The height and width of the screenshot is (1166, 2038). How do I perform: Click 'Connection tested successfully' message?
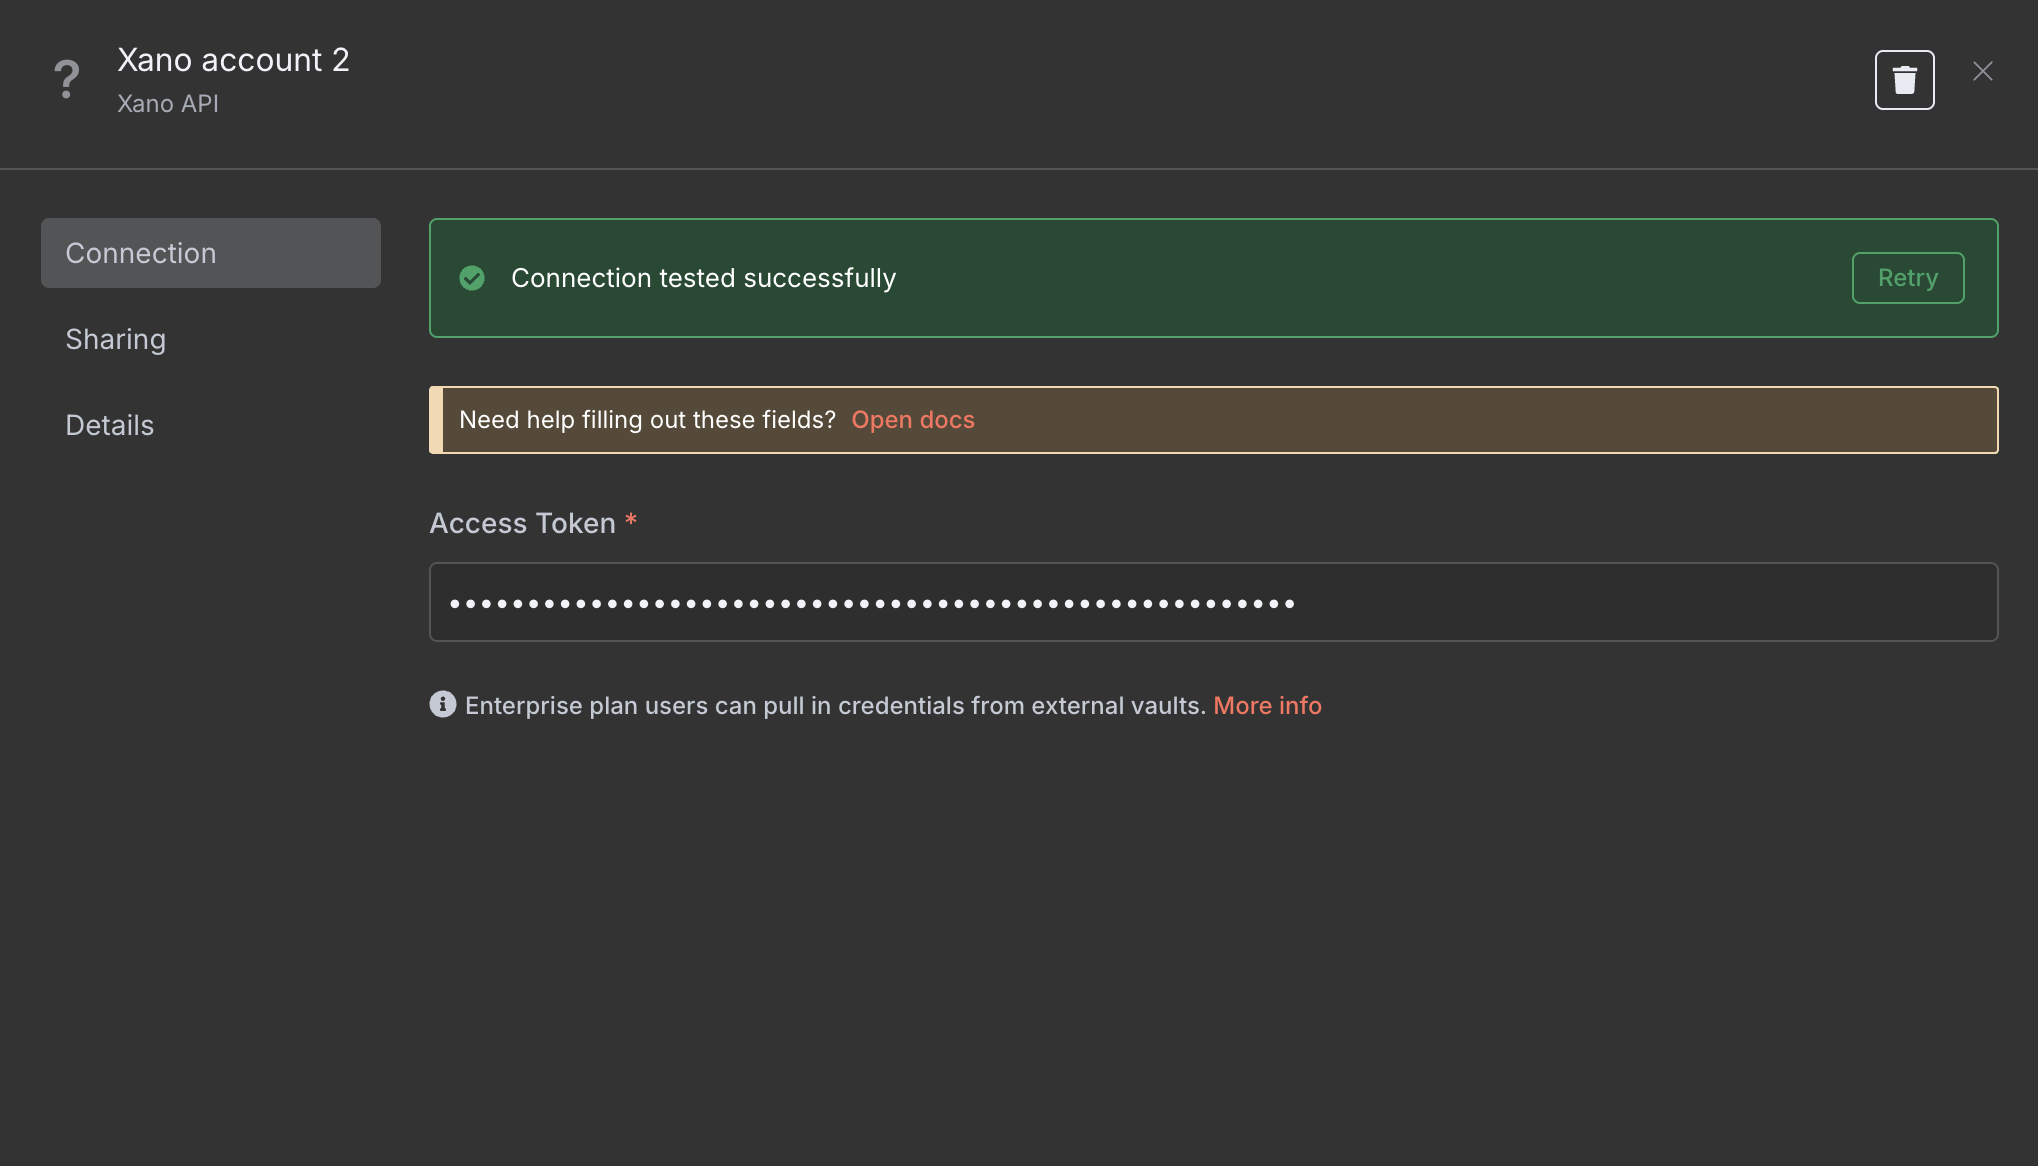pyautogui.click(x=704, y=278)
